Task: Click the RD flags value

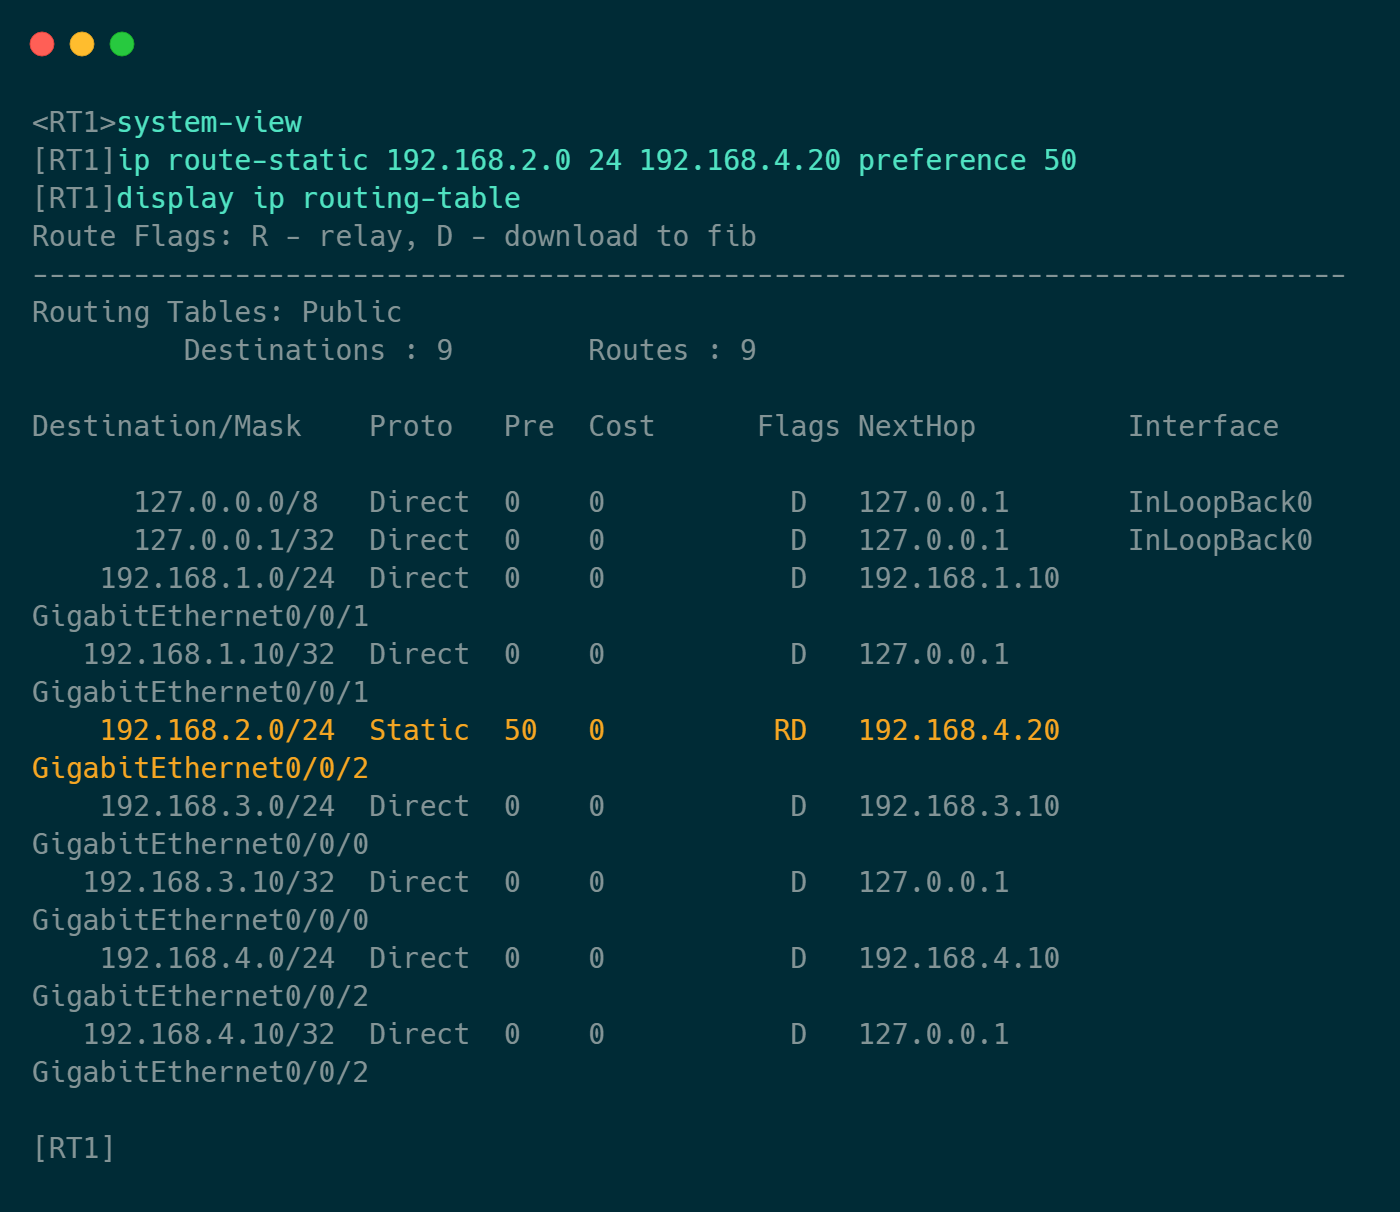Action: tap(790, 731)
